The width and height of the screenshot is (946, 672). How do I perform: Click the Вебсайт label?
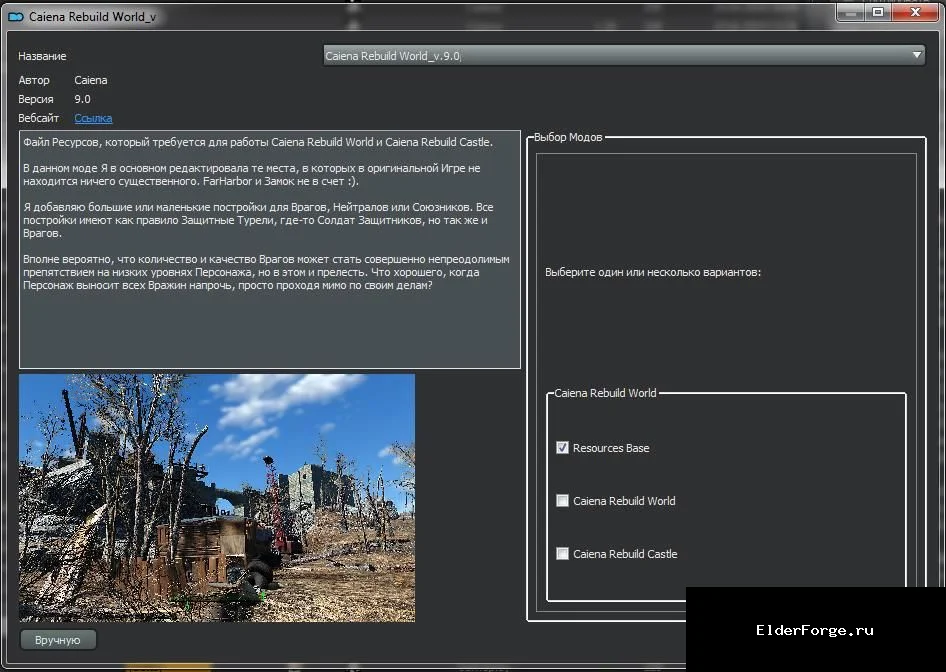click(39, 118)
